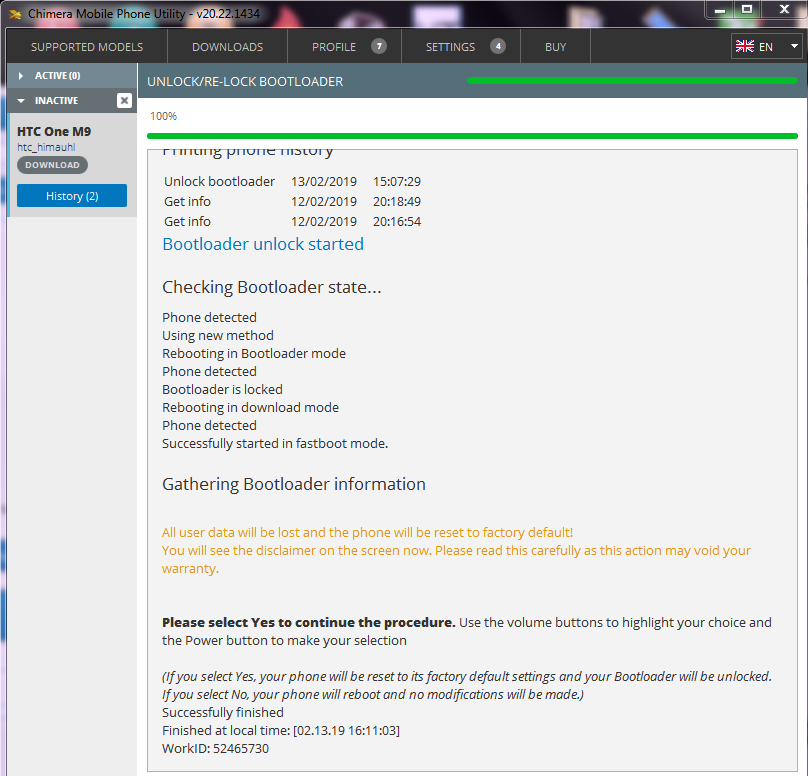Open History (2) for the phone
The image size is (808, 776).
[x=72, y=196]
